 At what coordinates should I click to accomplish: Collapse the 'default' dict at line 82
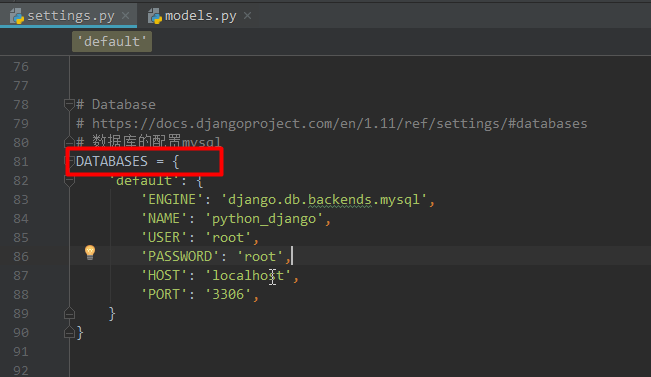coord(69,181)
